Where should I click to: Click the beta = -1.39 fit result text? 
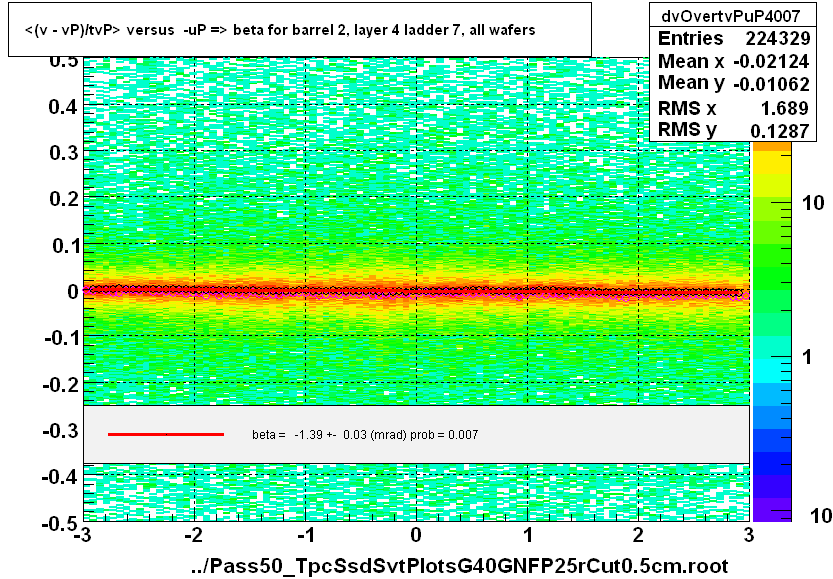tap(365, 435)
